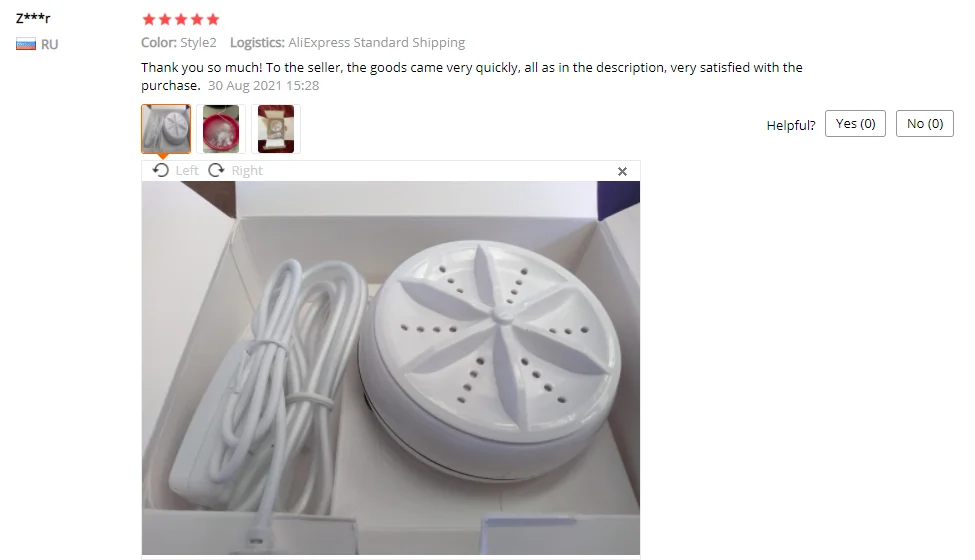975x560 pixels.
Task: Select the first washer thumbnail
Action: point(165,129)
